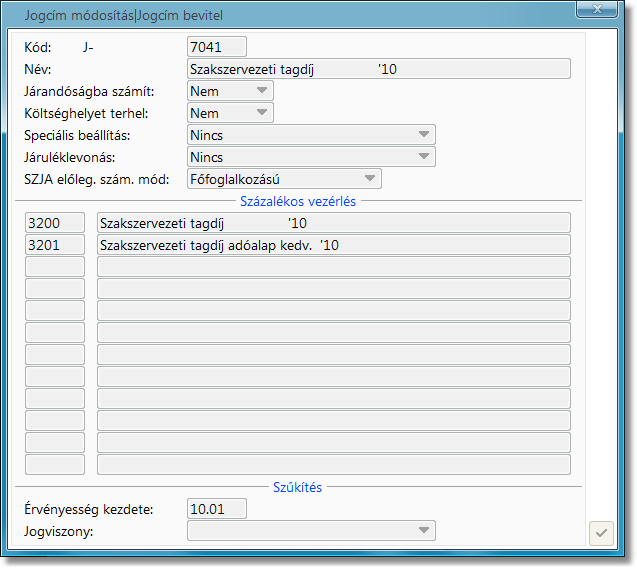
Task: Open the Költséghelyet terhel dropdown
Action: (230, 113)
